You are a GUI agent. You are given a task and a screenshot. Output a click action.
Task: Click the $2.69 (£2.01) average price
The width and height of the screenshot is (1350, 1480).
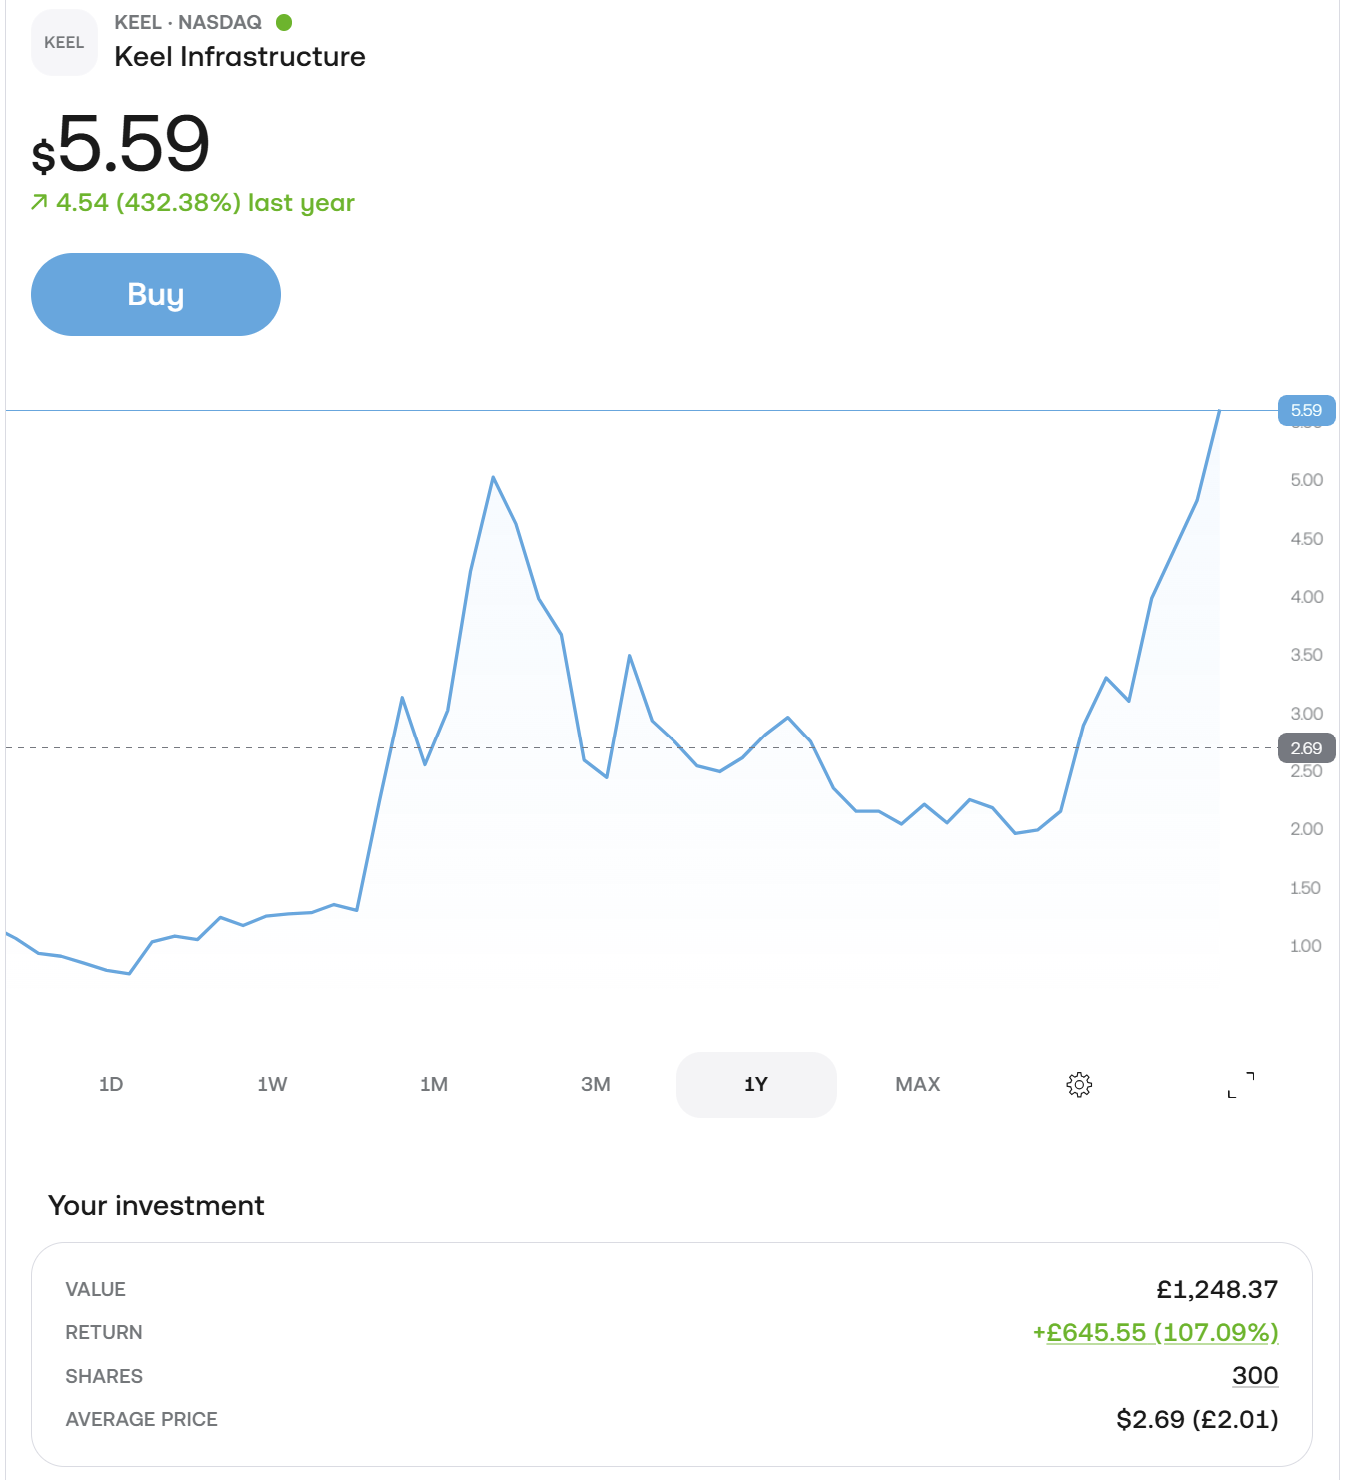point(1197,1419)
